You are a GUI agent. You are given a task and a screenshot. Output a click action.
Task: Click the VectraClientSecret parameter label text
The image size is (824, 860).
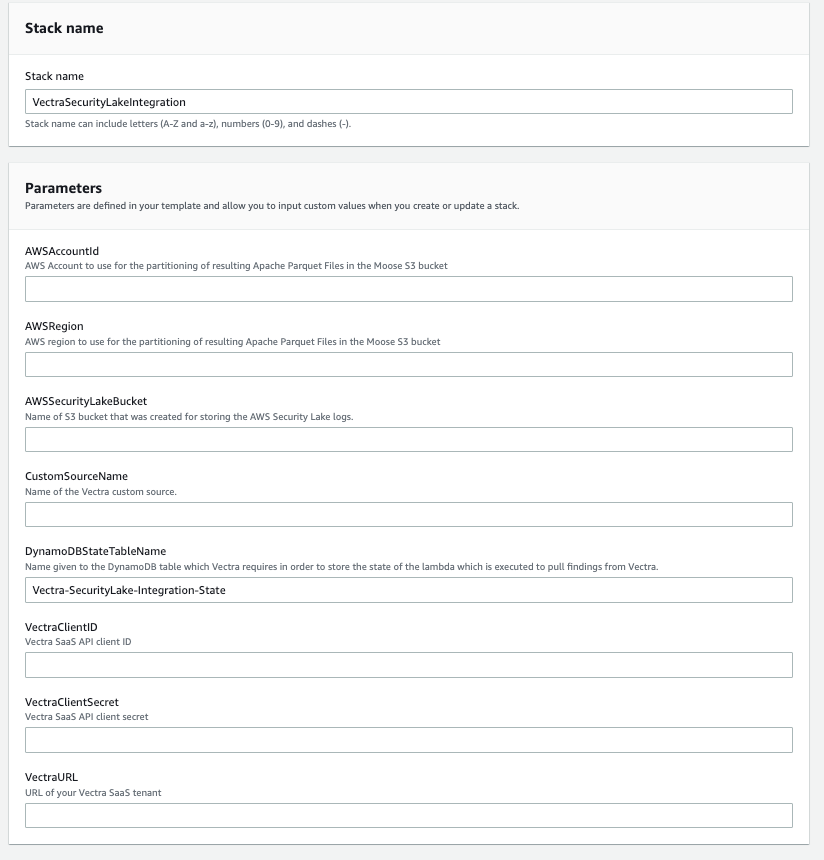point(72,702)
